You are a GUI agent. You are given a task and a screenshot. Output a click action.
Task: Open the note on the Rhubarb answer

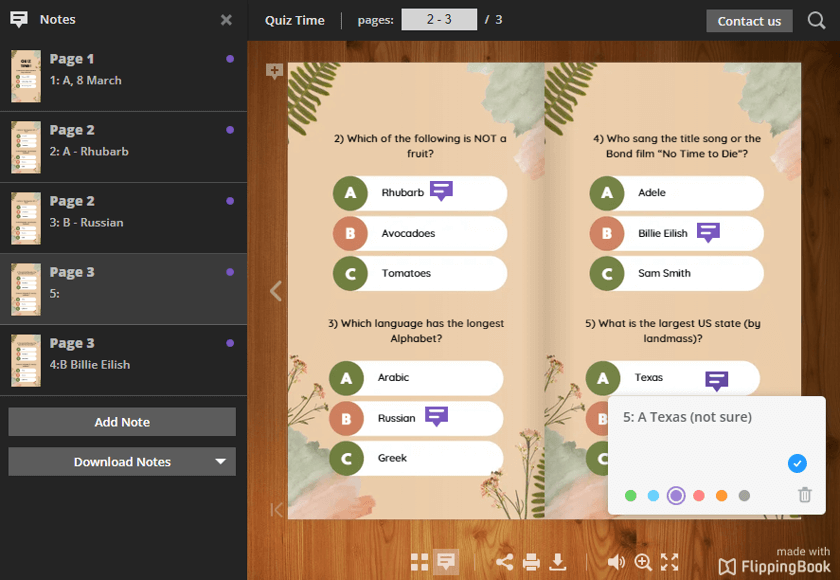[x=441, y=189]
